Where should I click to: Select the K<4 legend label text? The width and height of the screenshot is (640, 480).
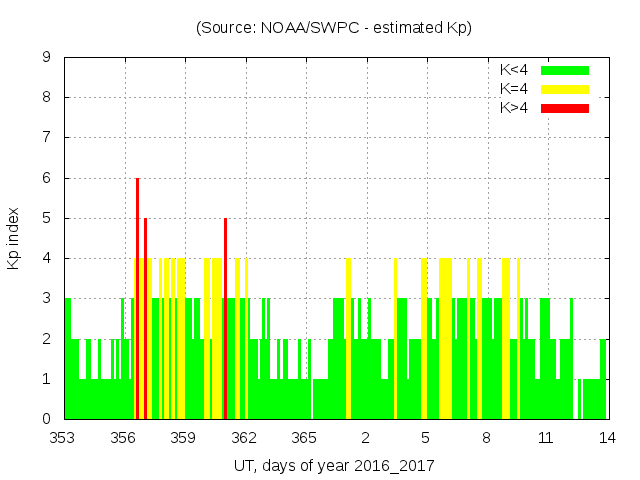point(515,70)
